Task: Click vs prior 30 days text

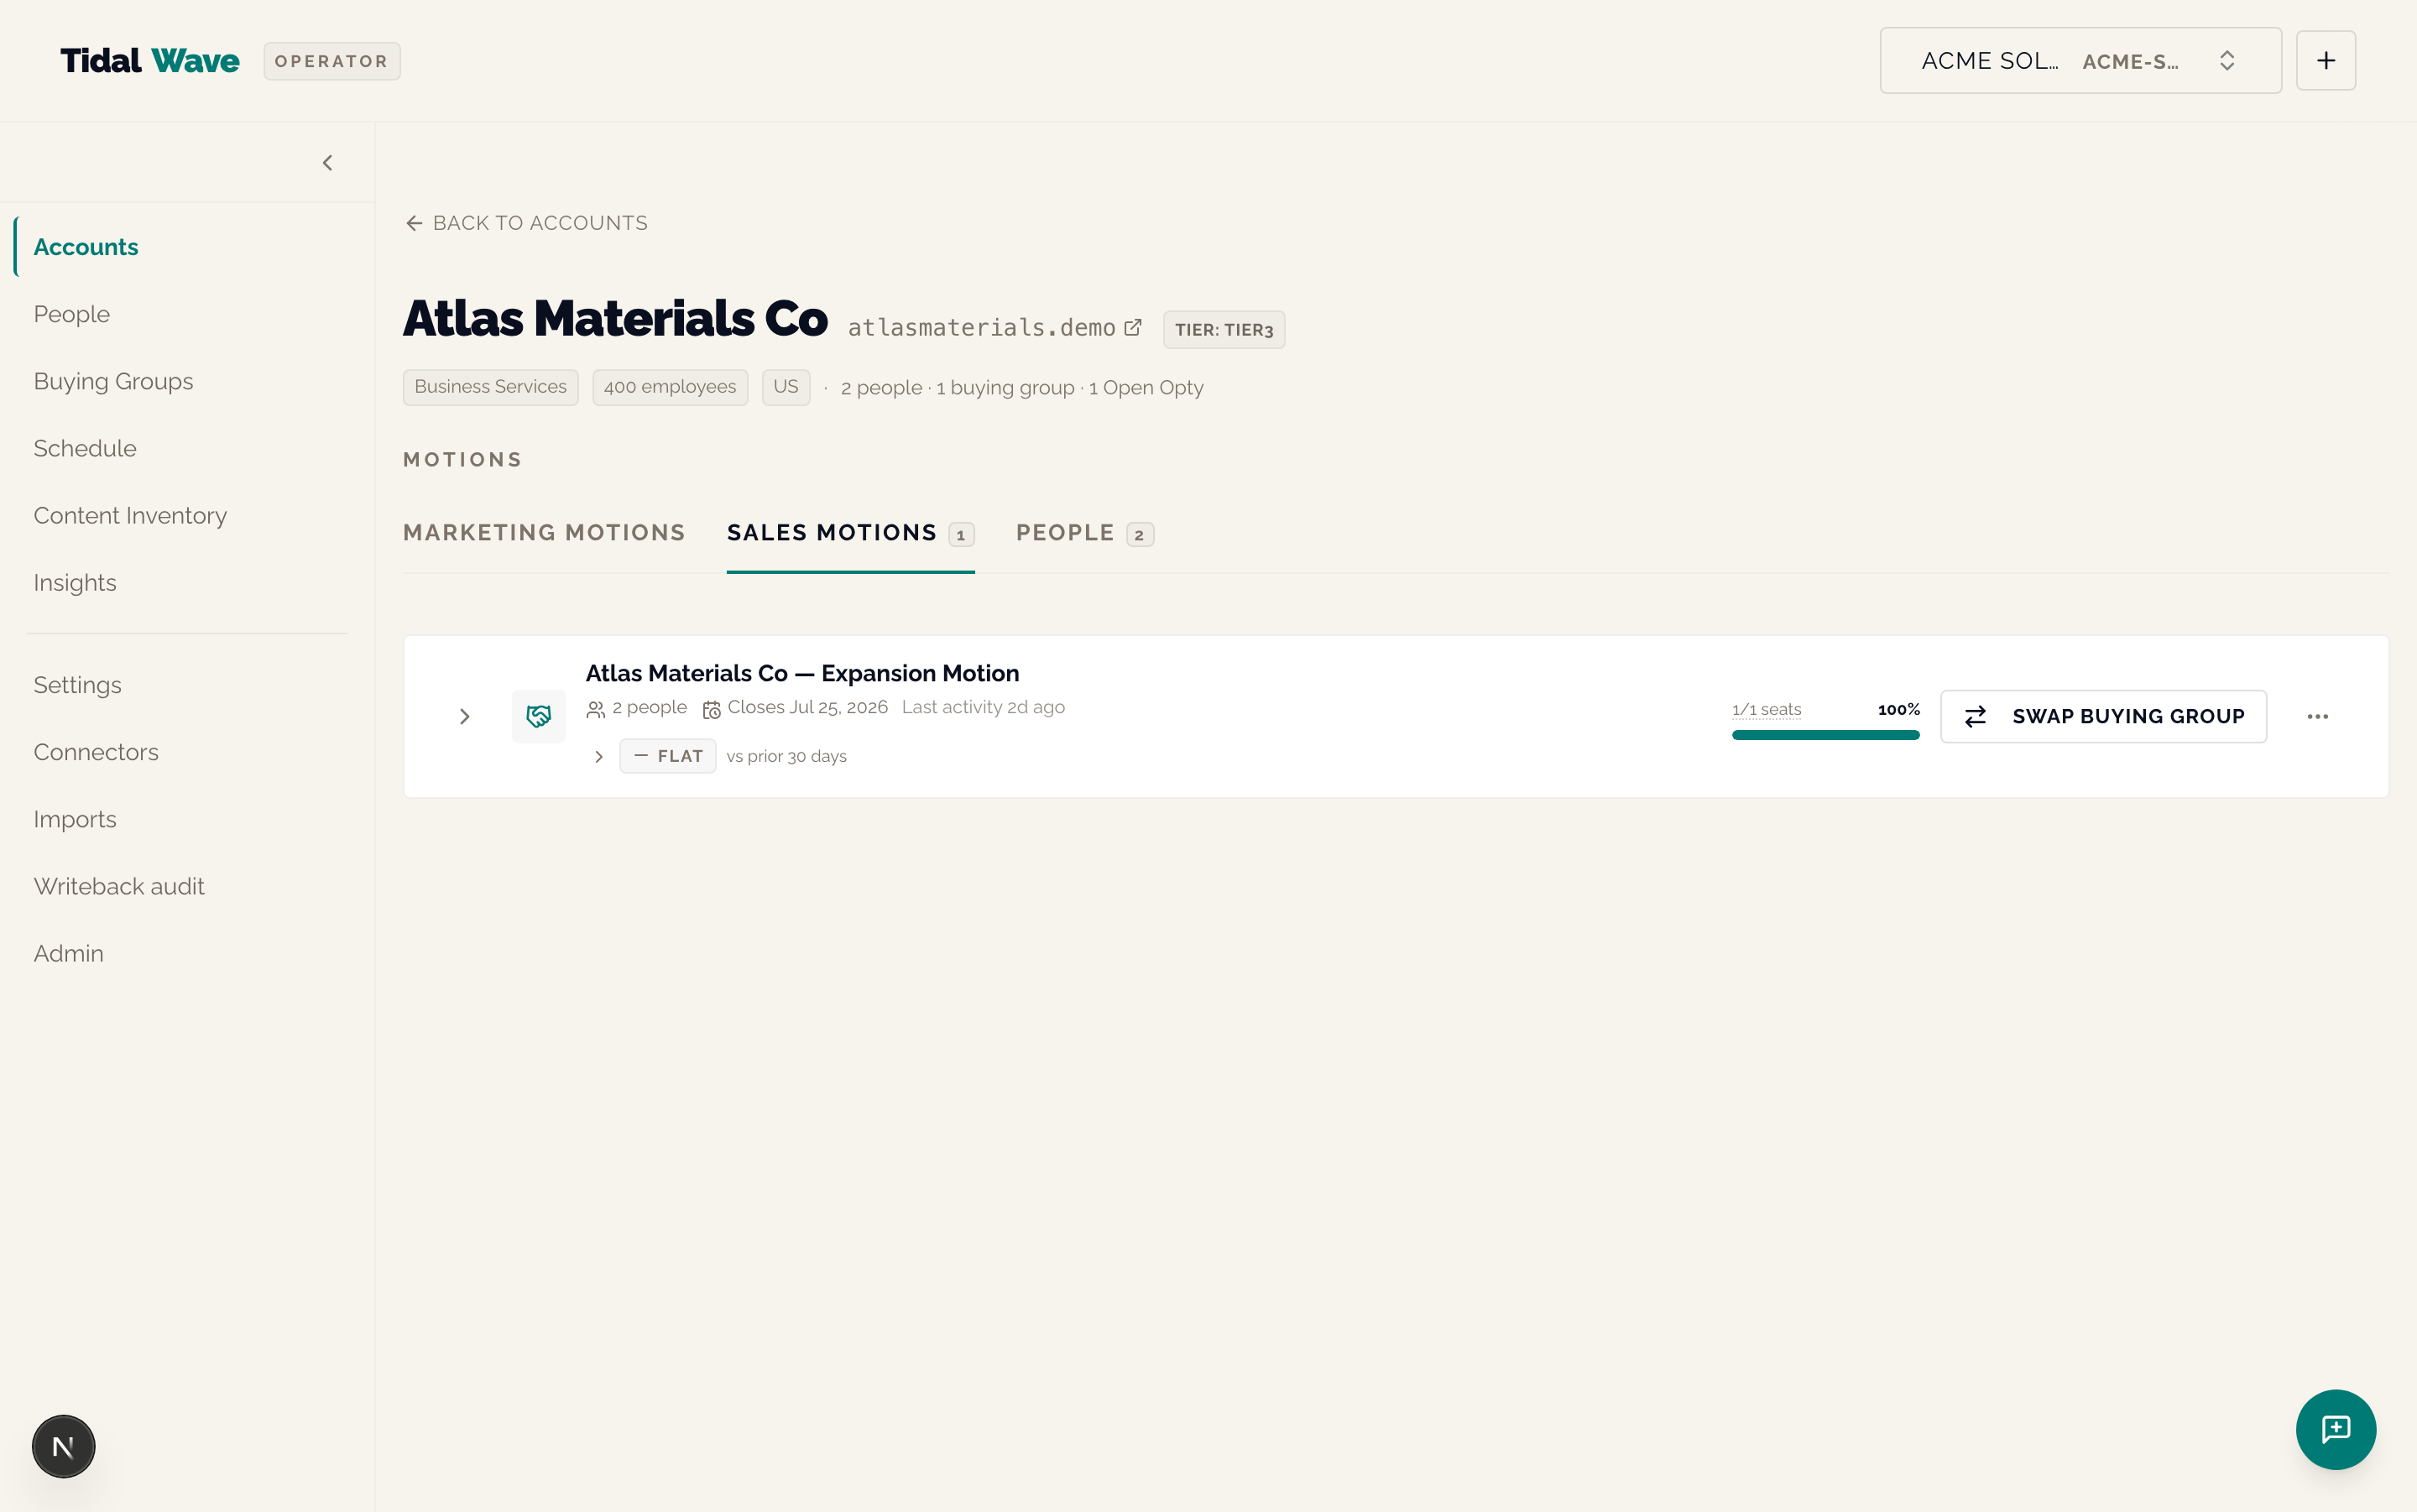Action: [786, 756]
